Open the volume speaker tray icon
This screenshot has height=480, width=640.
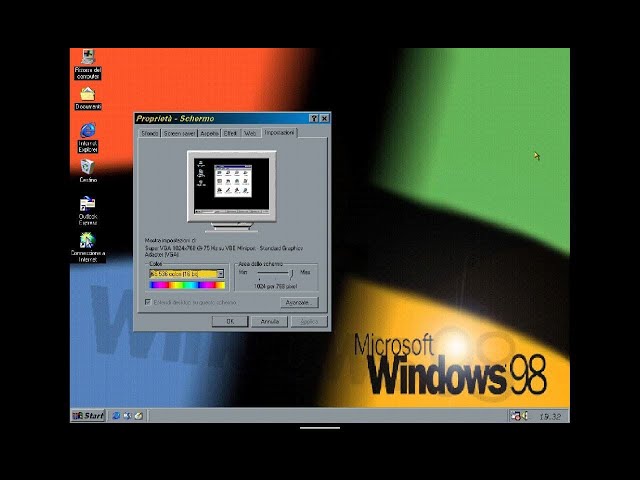525,416
